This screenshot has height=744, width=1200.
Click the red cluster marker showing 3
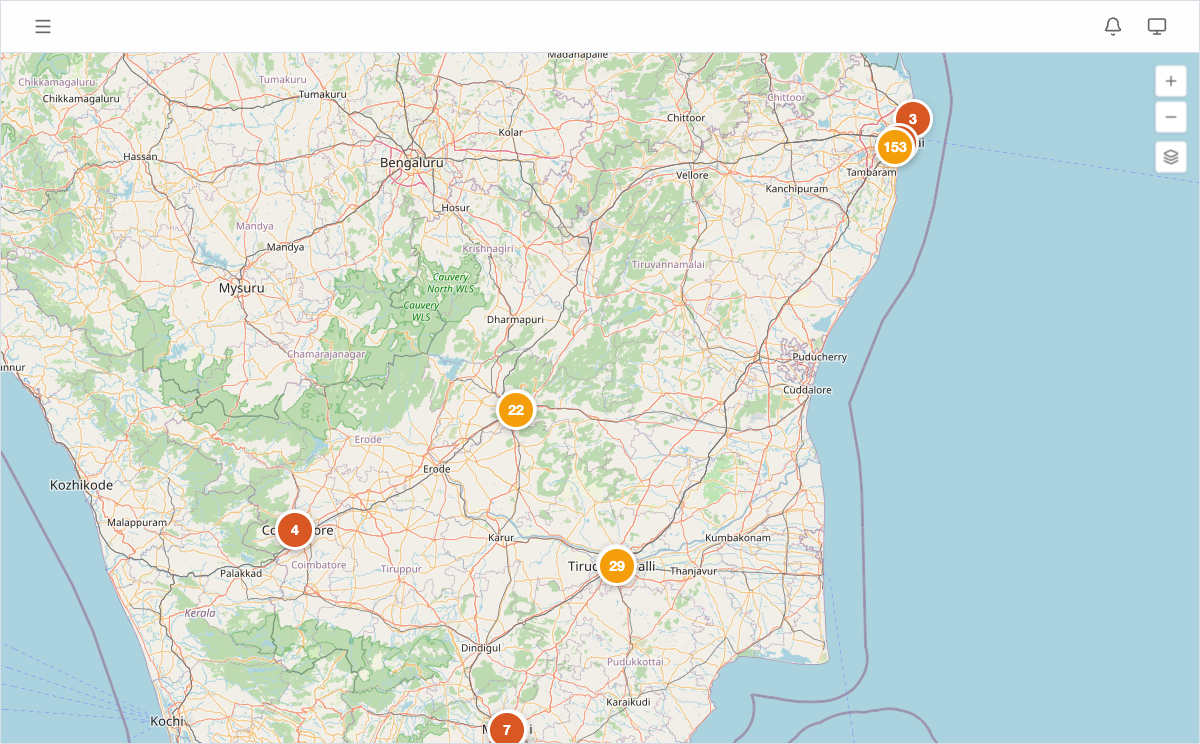(912, 118)
